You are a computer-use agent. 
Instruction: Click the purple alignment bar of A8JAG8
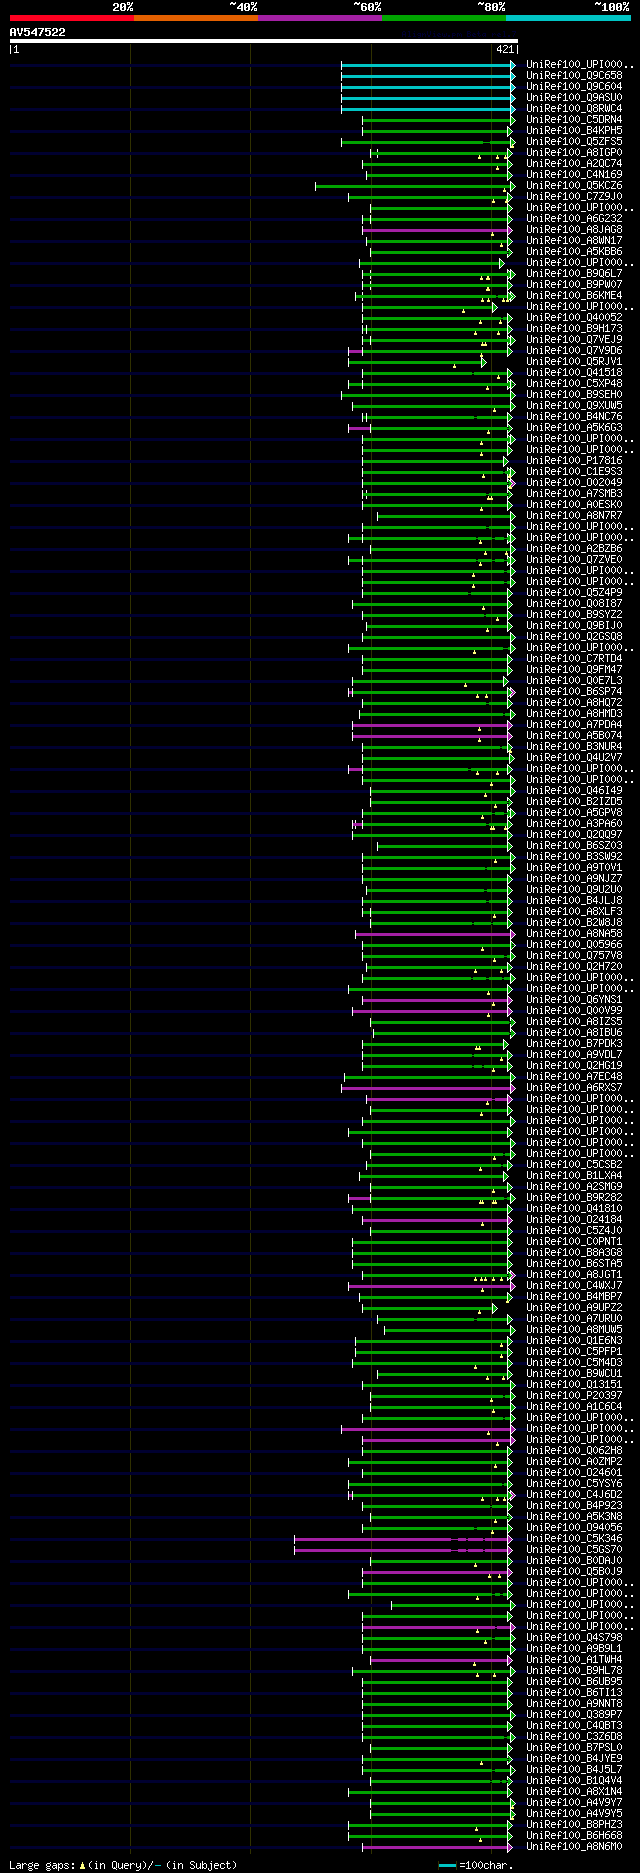438,229
